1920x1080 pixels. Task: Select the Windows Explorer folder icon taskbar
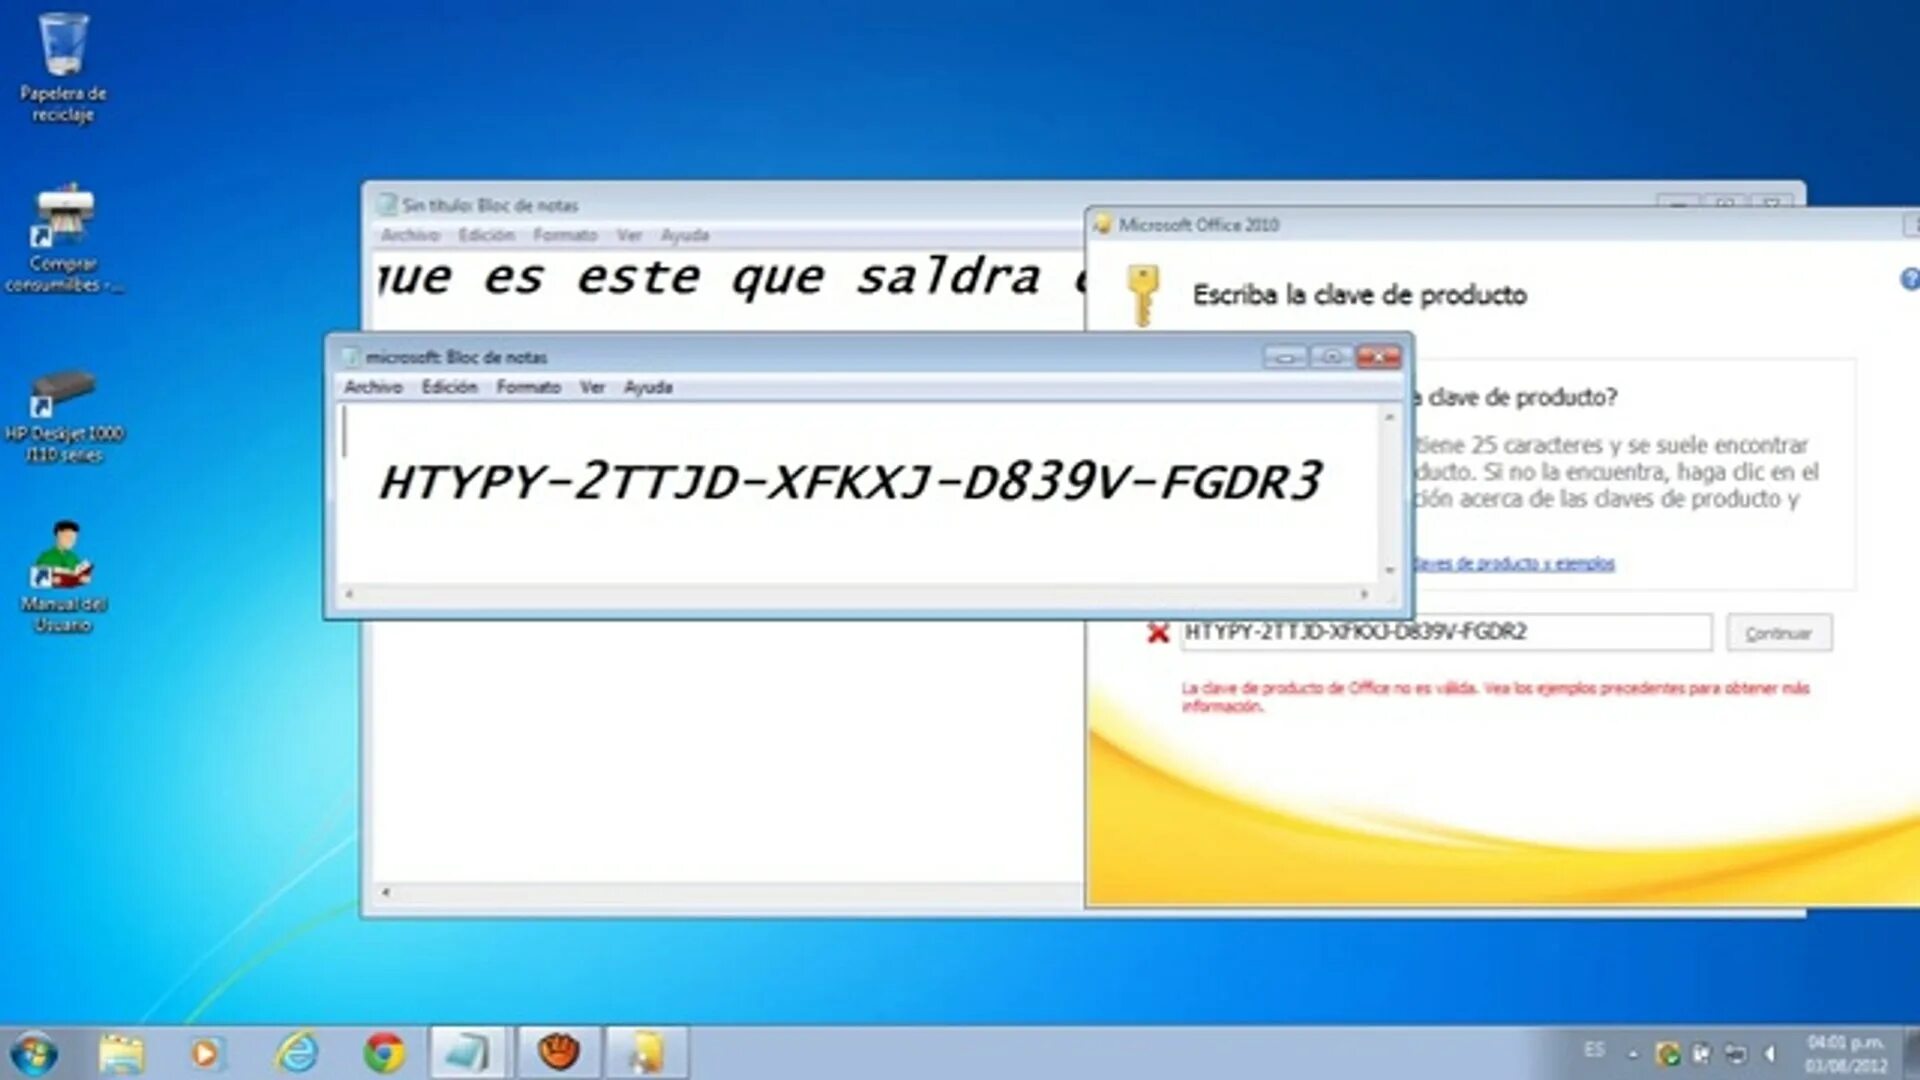[121, 1048]
